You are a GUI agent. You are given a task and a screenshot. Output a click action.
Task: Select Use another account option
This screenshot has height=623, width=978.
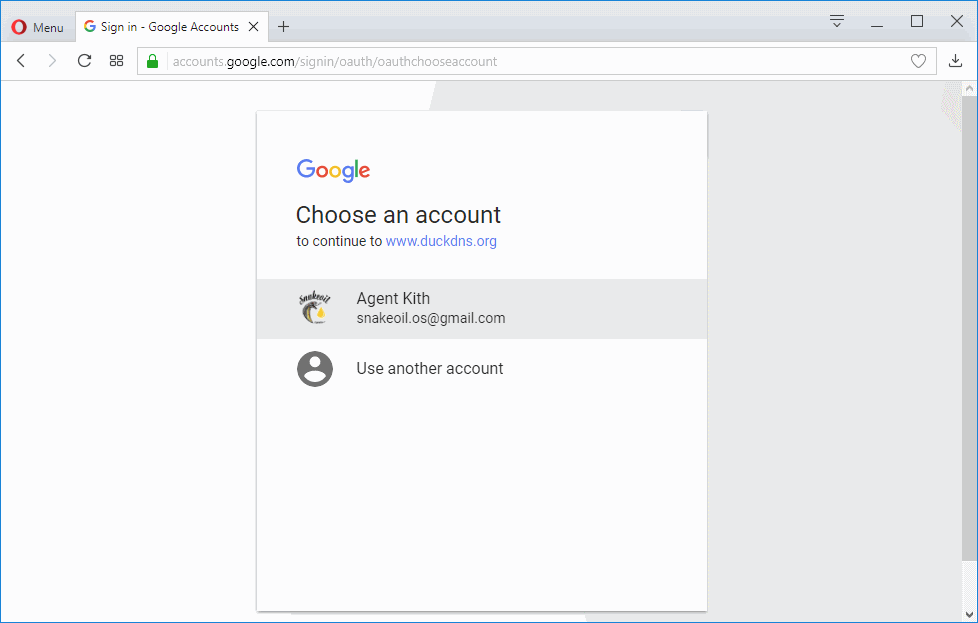pos(482,369)
